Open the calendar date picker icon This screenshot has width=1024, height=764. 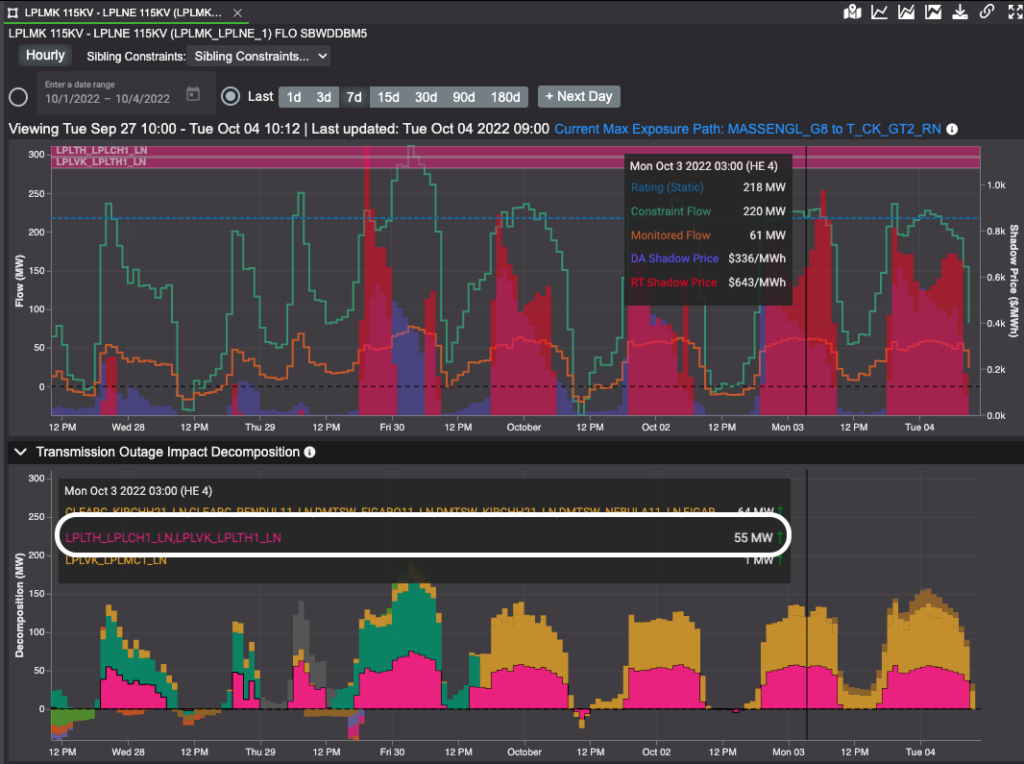coord(193,95)
